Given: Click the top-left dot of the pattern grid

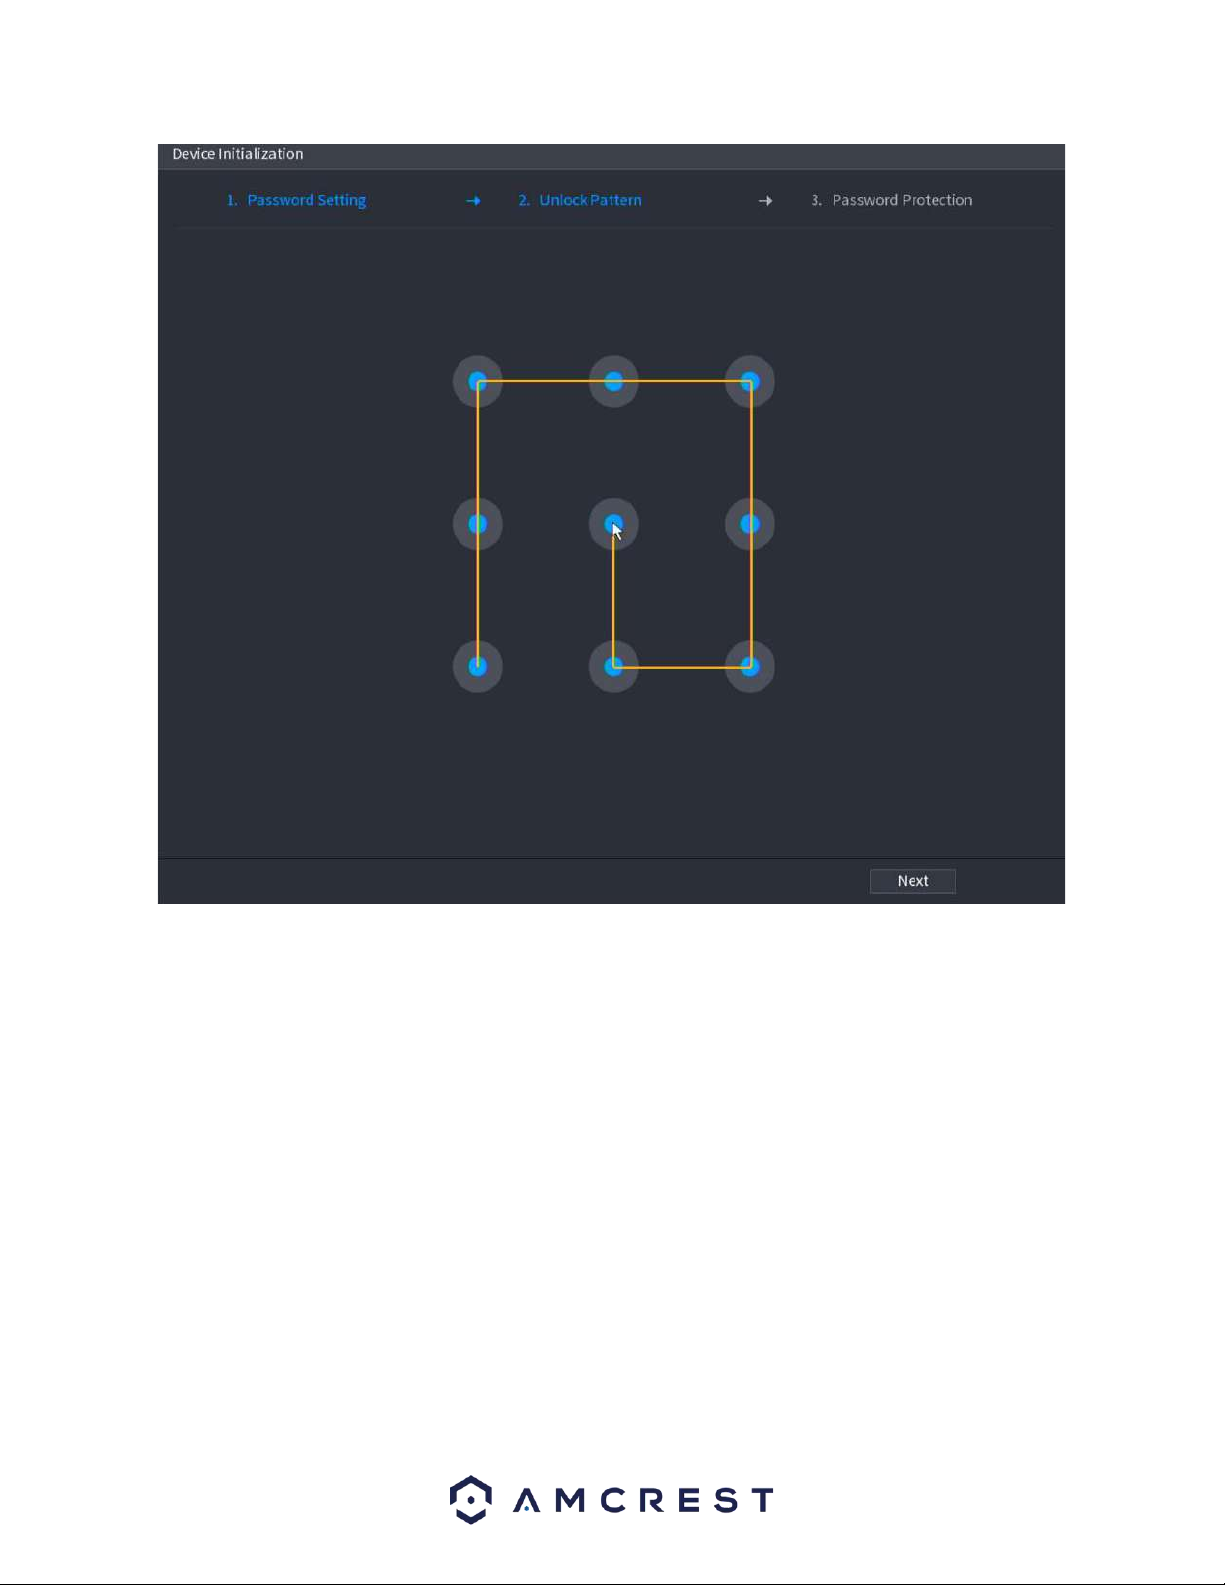Looking at the screenshot, I should point(477,381).
